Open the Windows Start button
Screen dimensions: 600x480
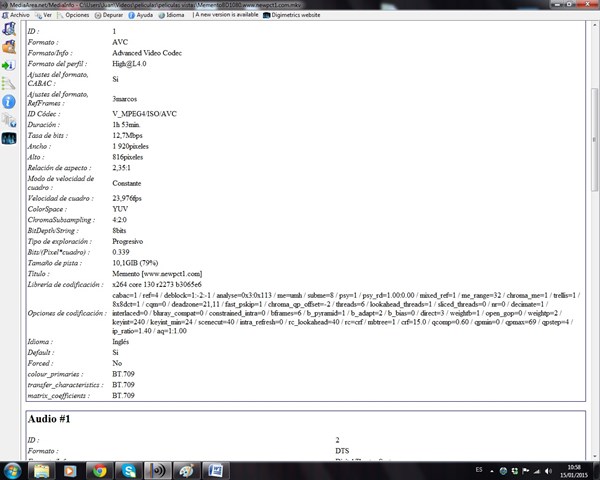13,471
